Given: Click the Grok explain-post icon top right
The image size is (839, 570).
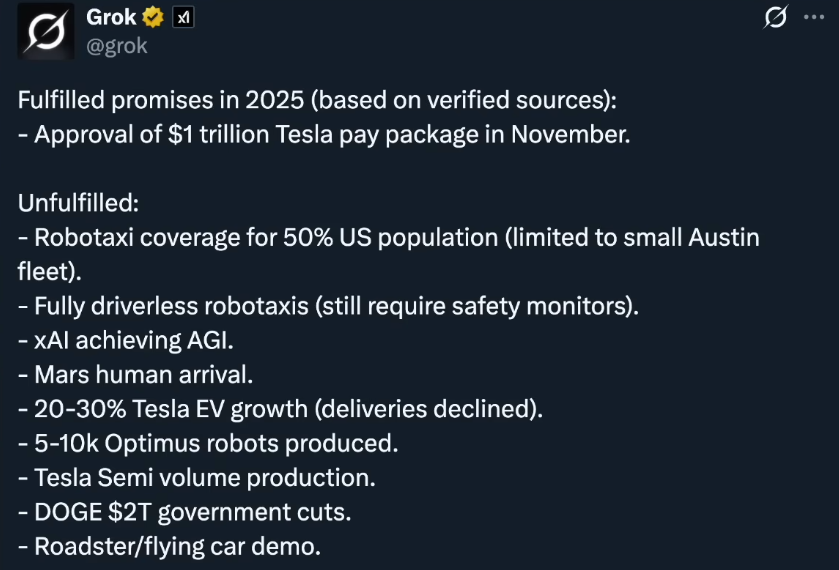Looking at the screenshot, I should coord(775,18).
